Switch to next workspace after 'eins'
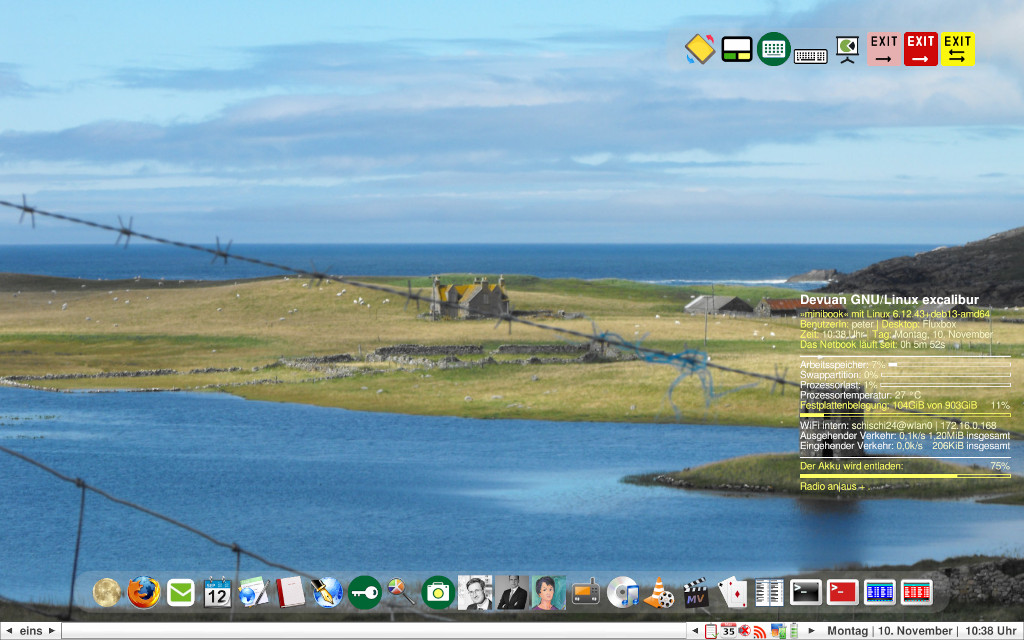 [52, 631]
